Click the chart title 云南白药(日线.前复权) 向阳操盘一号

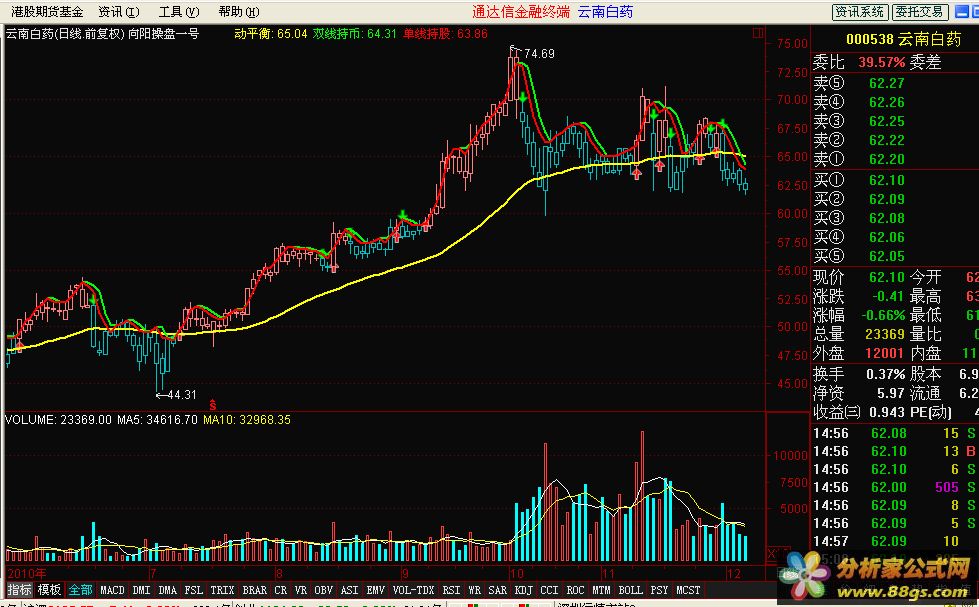click(102, 34)
